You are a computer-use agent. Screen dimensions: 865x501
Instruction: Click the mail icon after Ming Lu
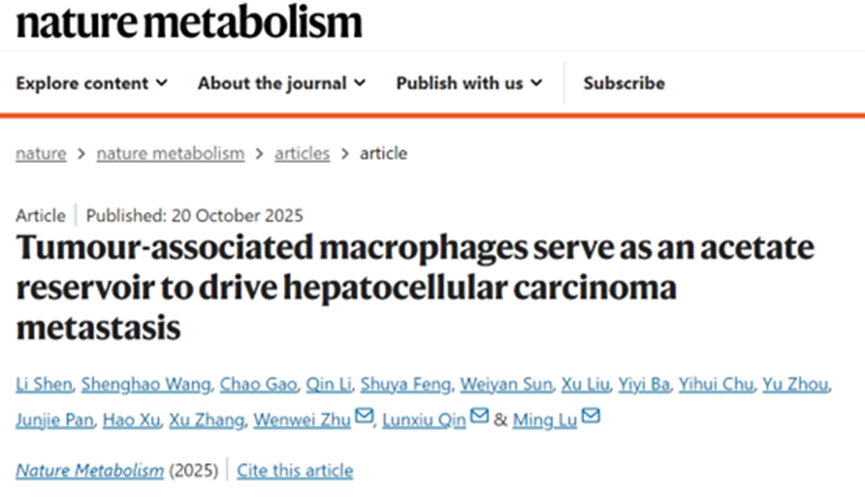[591, 415]
